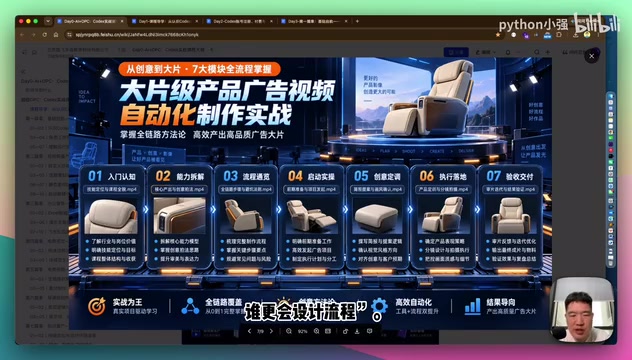Screen dimensions: 632x360
Task: Close the Day3 browser tab
Action: [346, 21]
